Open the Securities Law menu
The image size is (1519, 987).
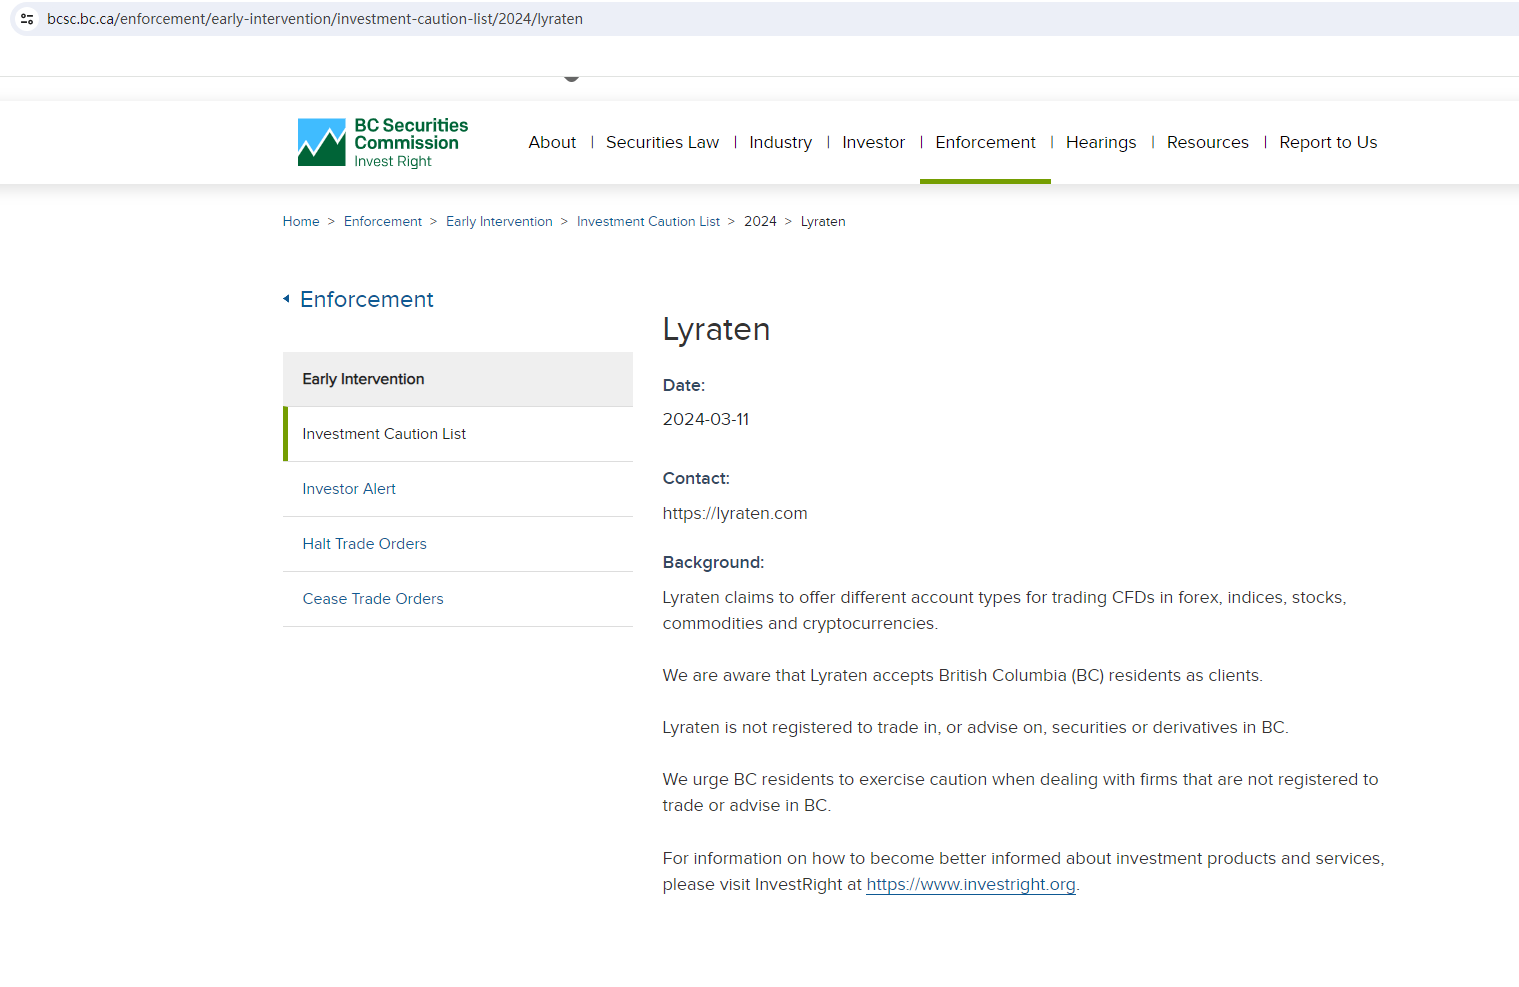click(x=662, y=142)
